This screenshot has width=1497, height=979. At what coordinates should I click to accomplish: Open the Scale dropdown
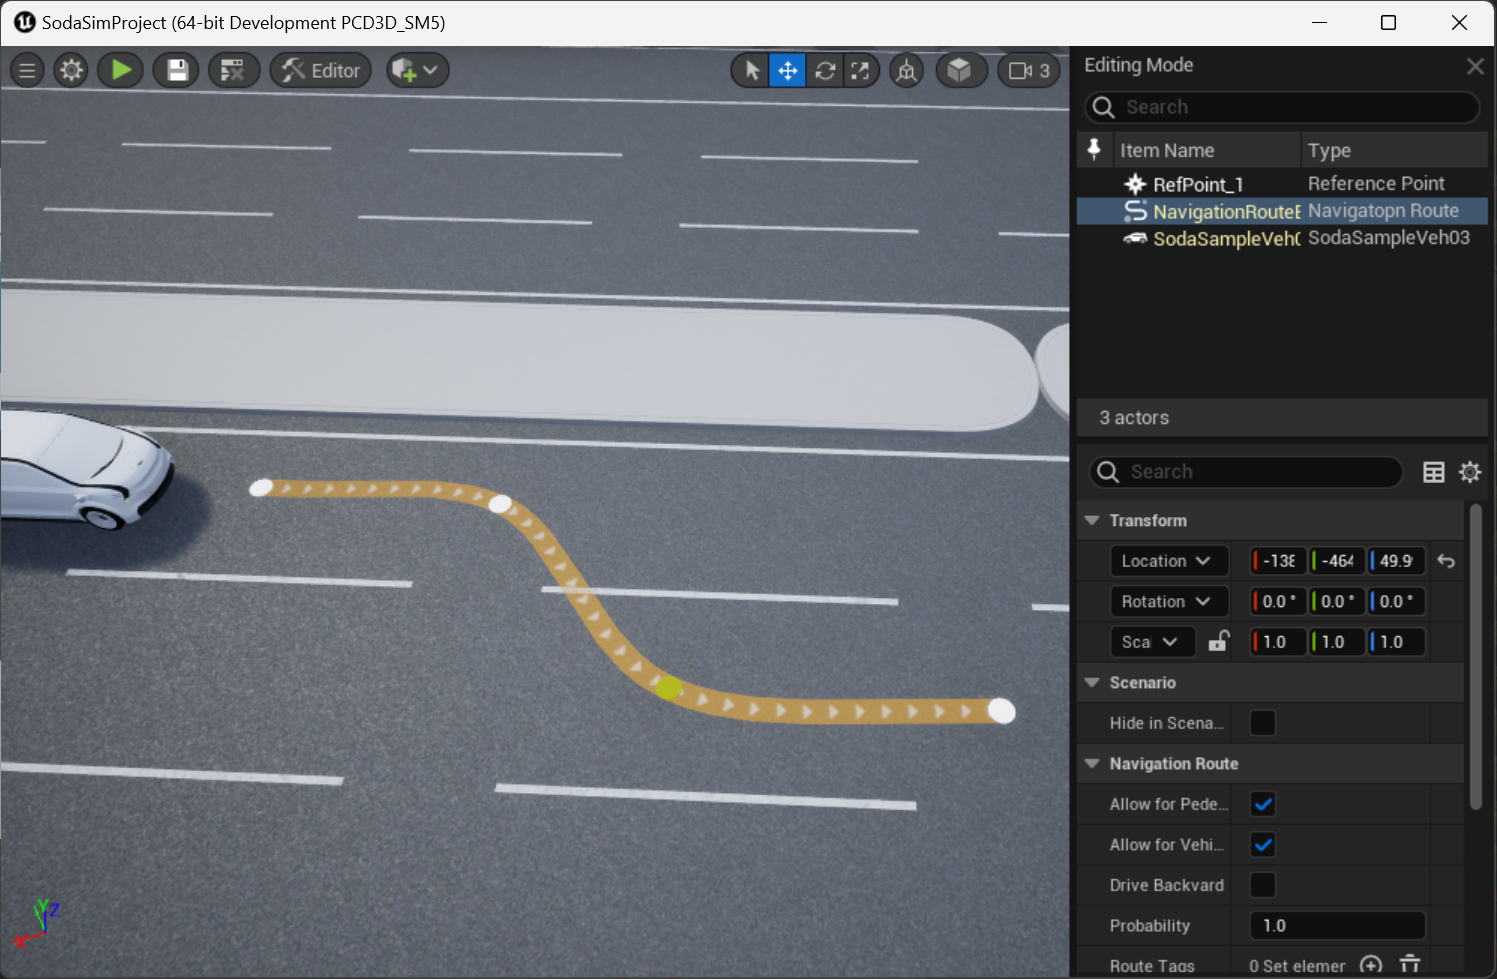[1152, 642]
